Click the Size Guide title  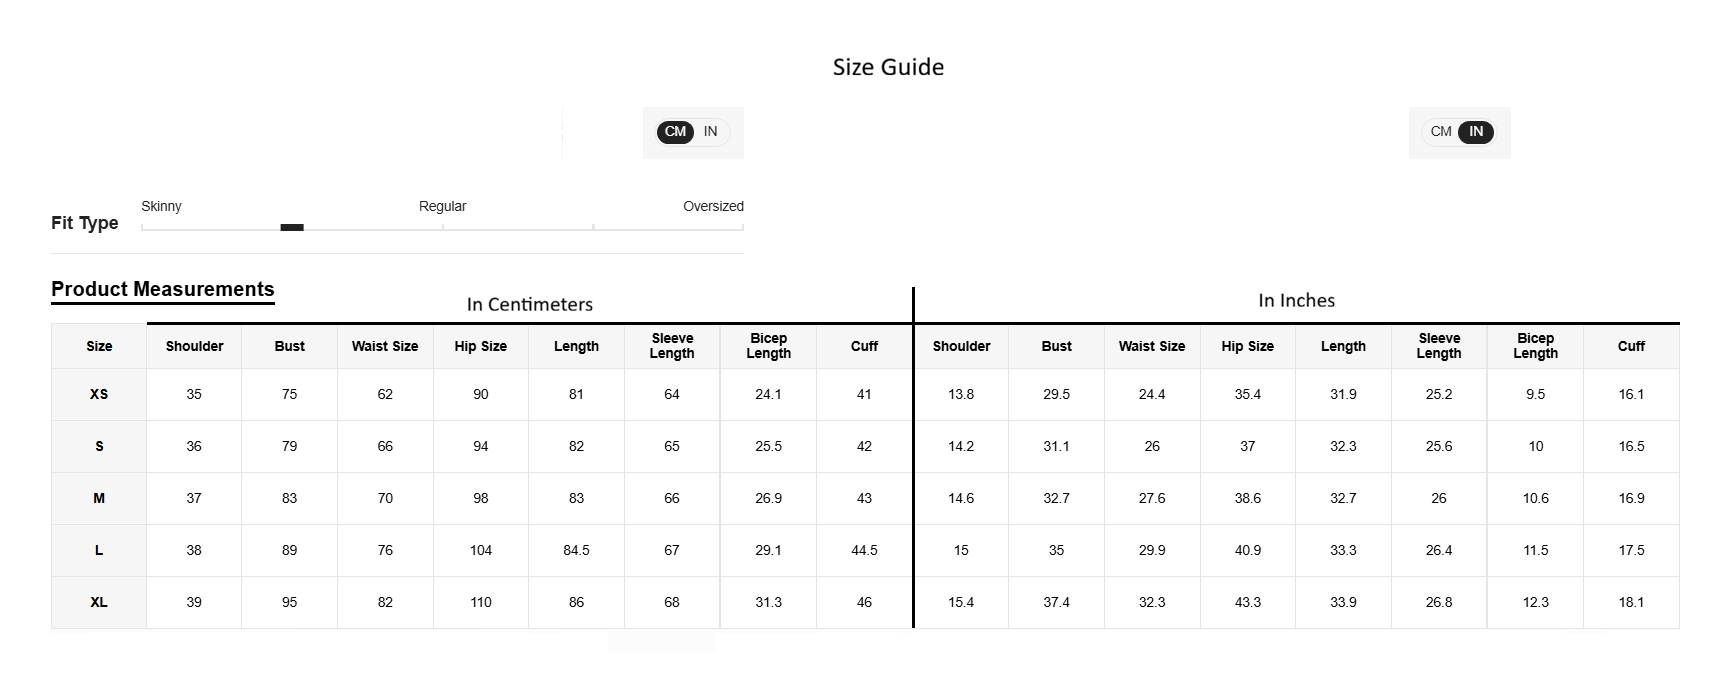click(x=888, y=67)
